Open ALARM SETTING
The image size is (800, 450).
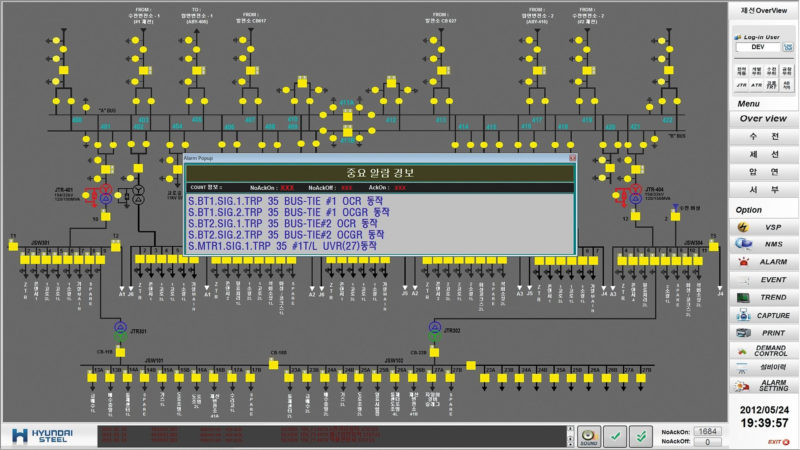[x=764, y=385]
